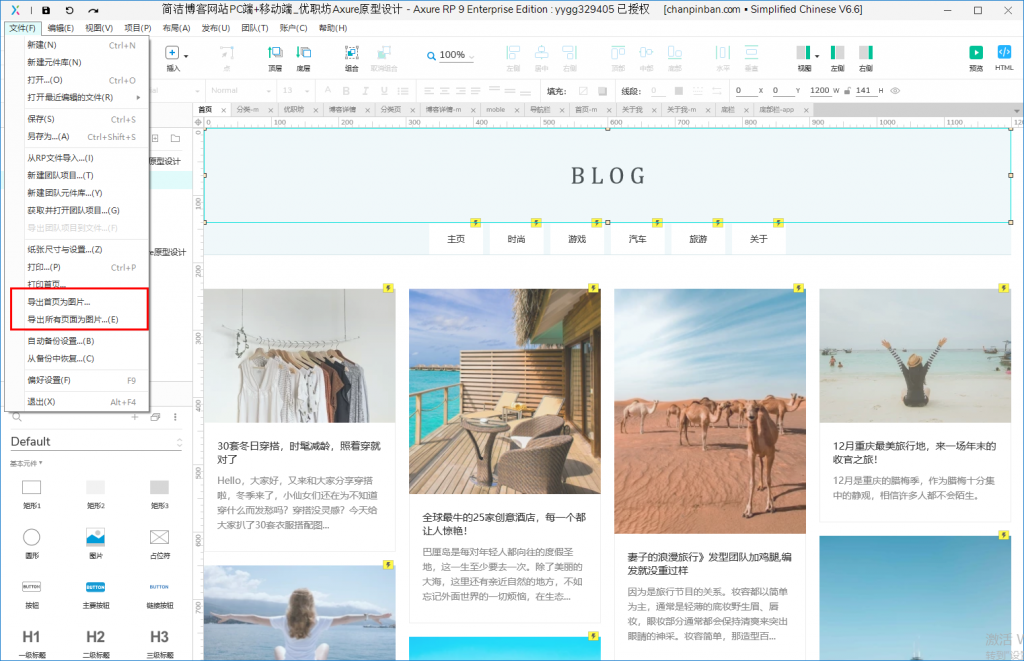Click the save icon in title bar

click(45, 9)
